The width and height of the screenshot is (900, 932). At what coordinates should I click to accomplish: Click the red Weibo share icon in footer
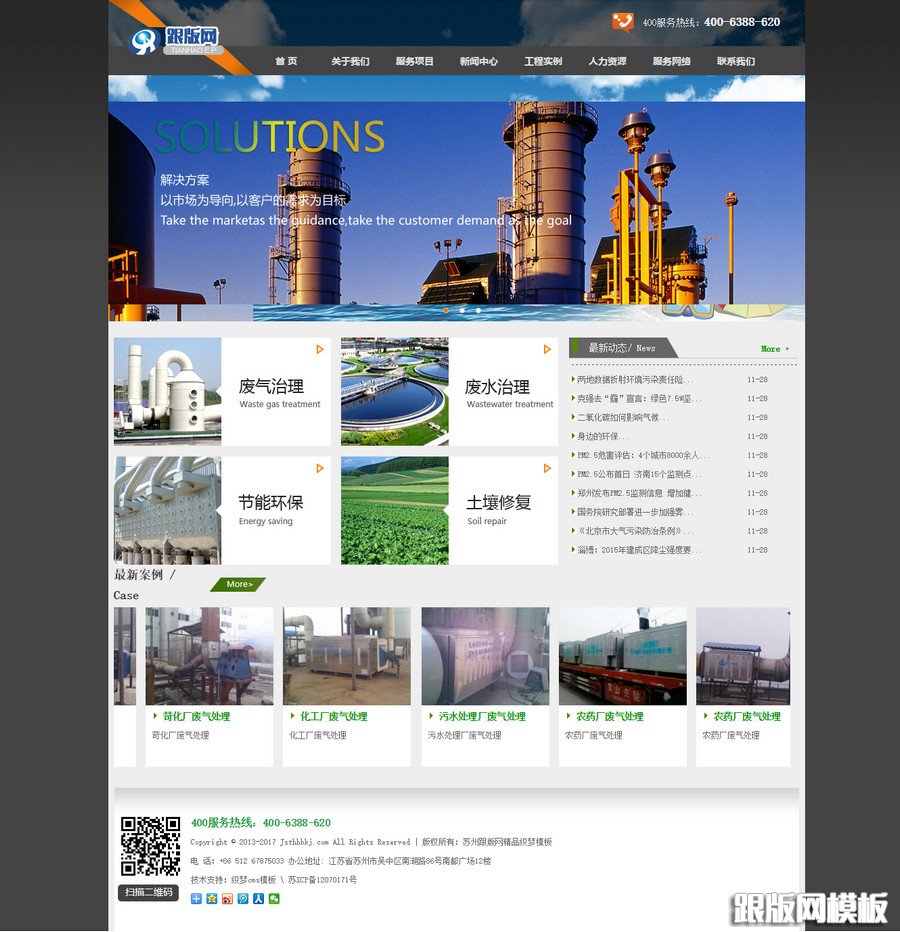(227, 899)
